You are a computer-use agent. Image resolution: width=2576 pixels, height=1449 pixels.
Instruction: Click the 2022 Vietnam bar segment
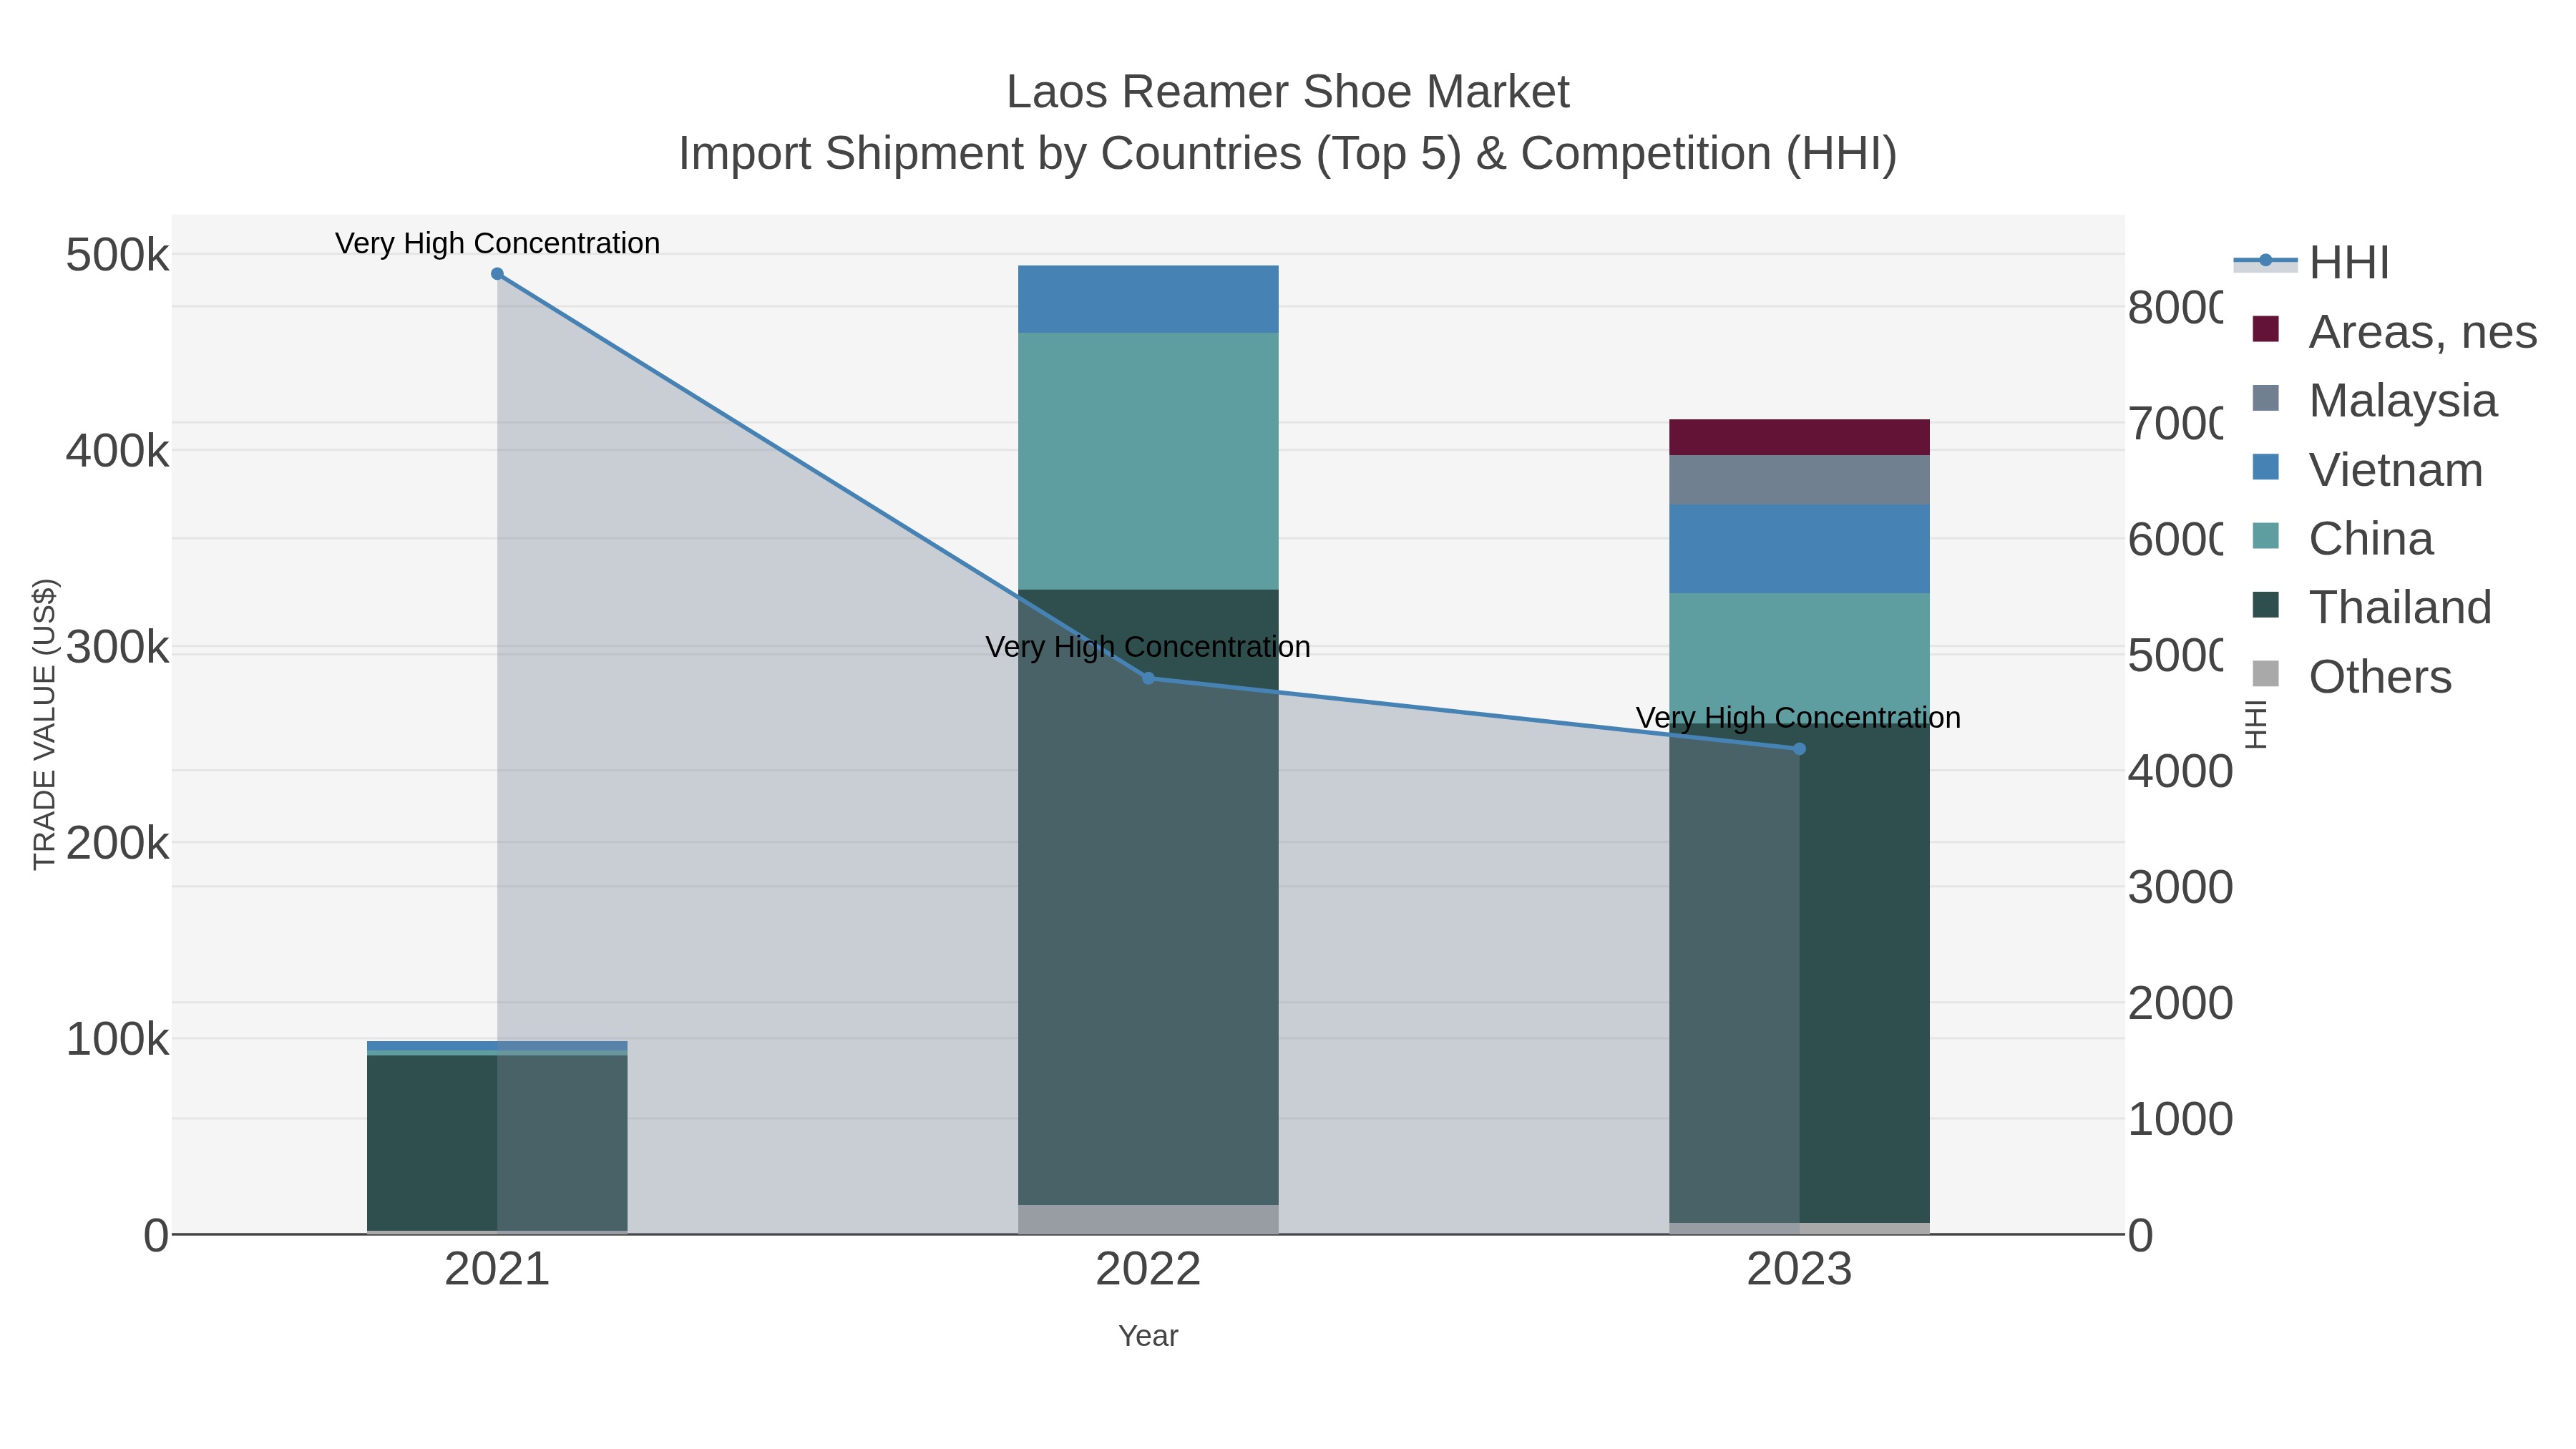click(x=1148, y=299)
